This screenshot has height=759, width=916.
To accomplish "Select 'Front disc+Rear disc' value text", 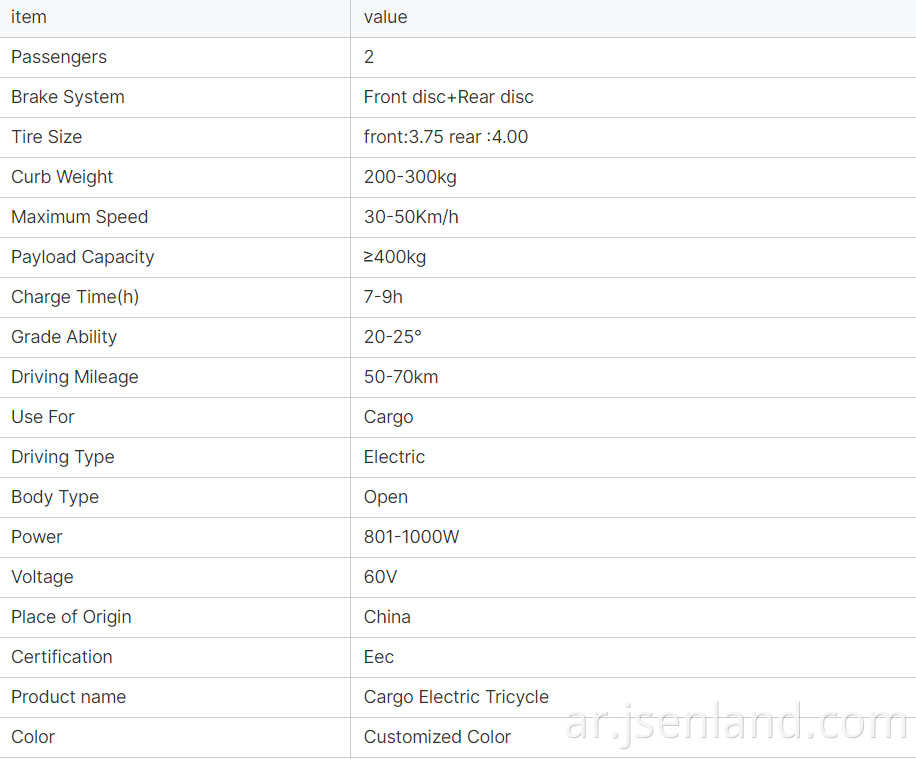I will (449, 97).
